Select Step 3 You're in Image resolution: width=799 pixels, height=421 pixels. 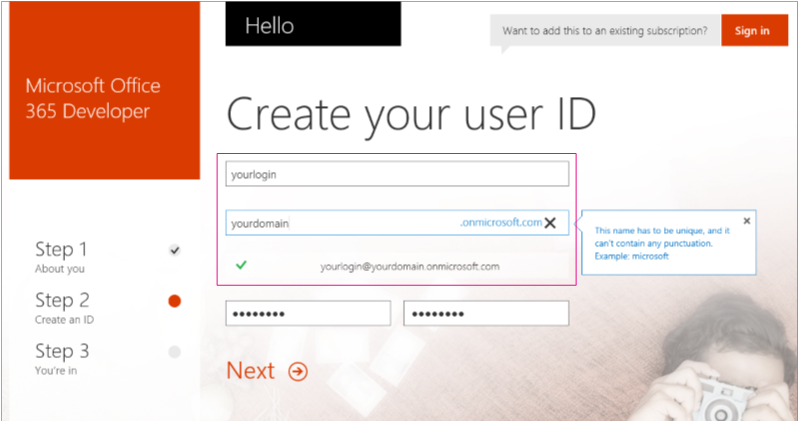62,359
